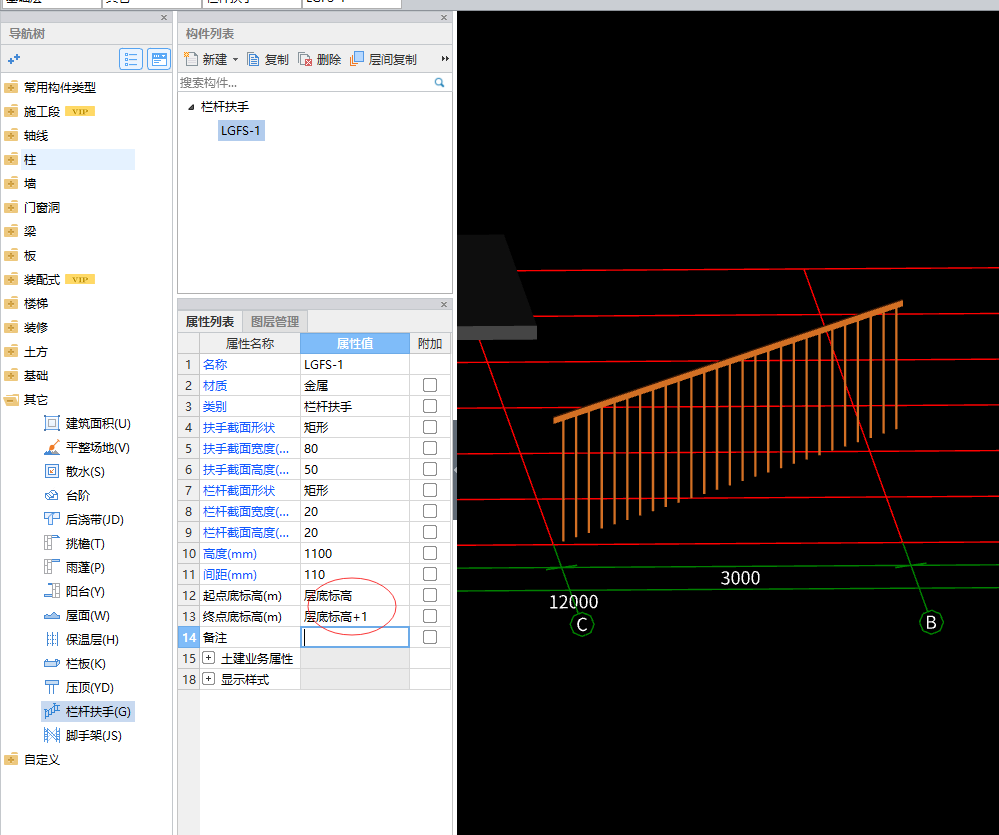The width and height of the screenshot is (999, 835).
Task: Toggle 附加 checkbox for 起点底标高 row
Action: 430,596
